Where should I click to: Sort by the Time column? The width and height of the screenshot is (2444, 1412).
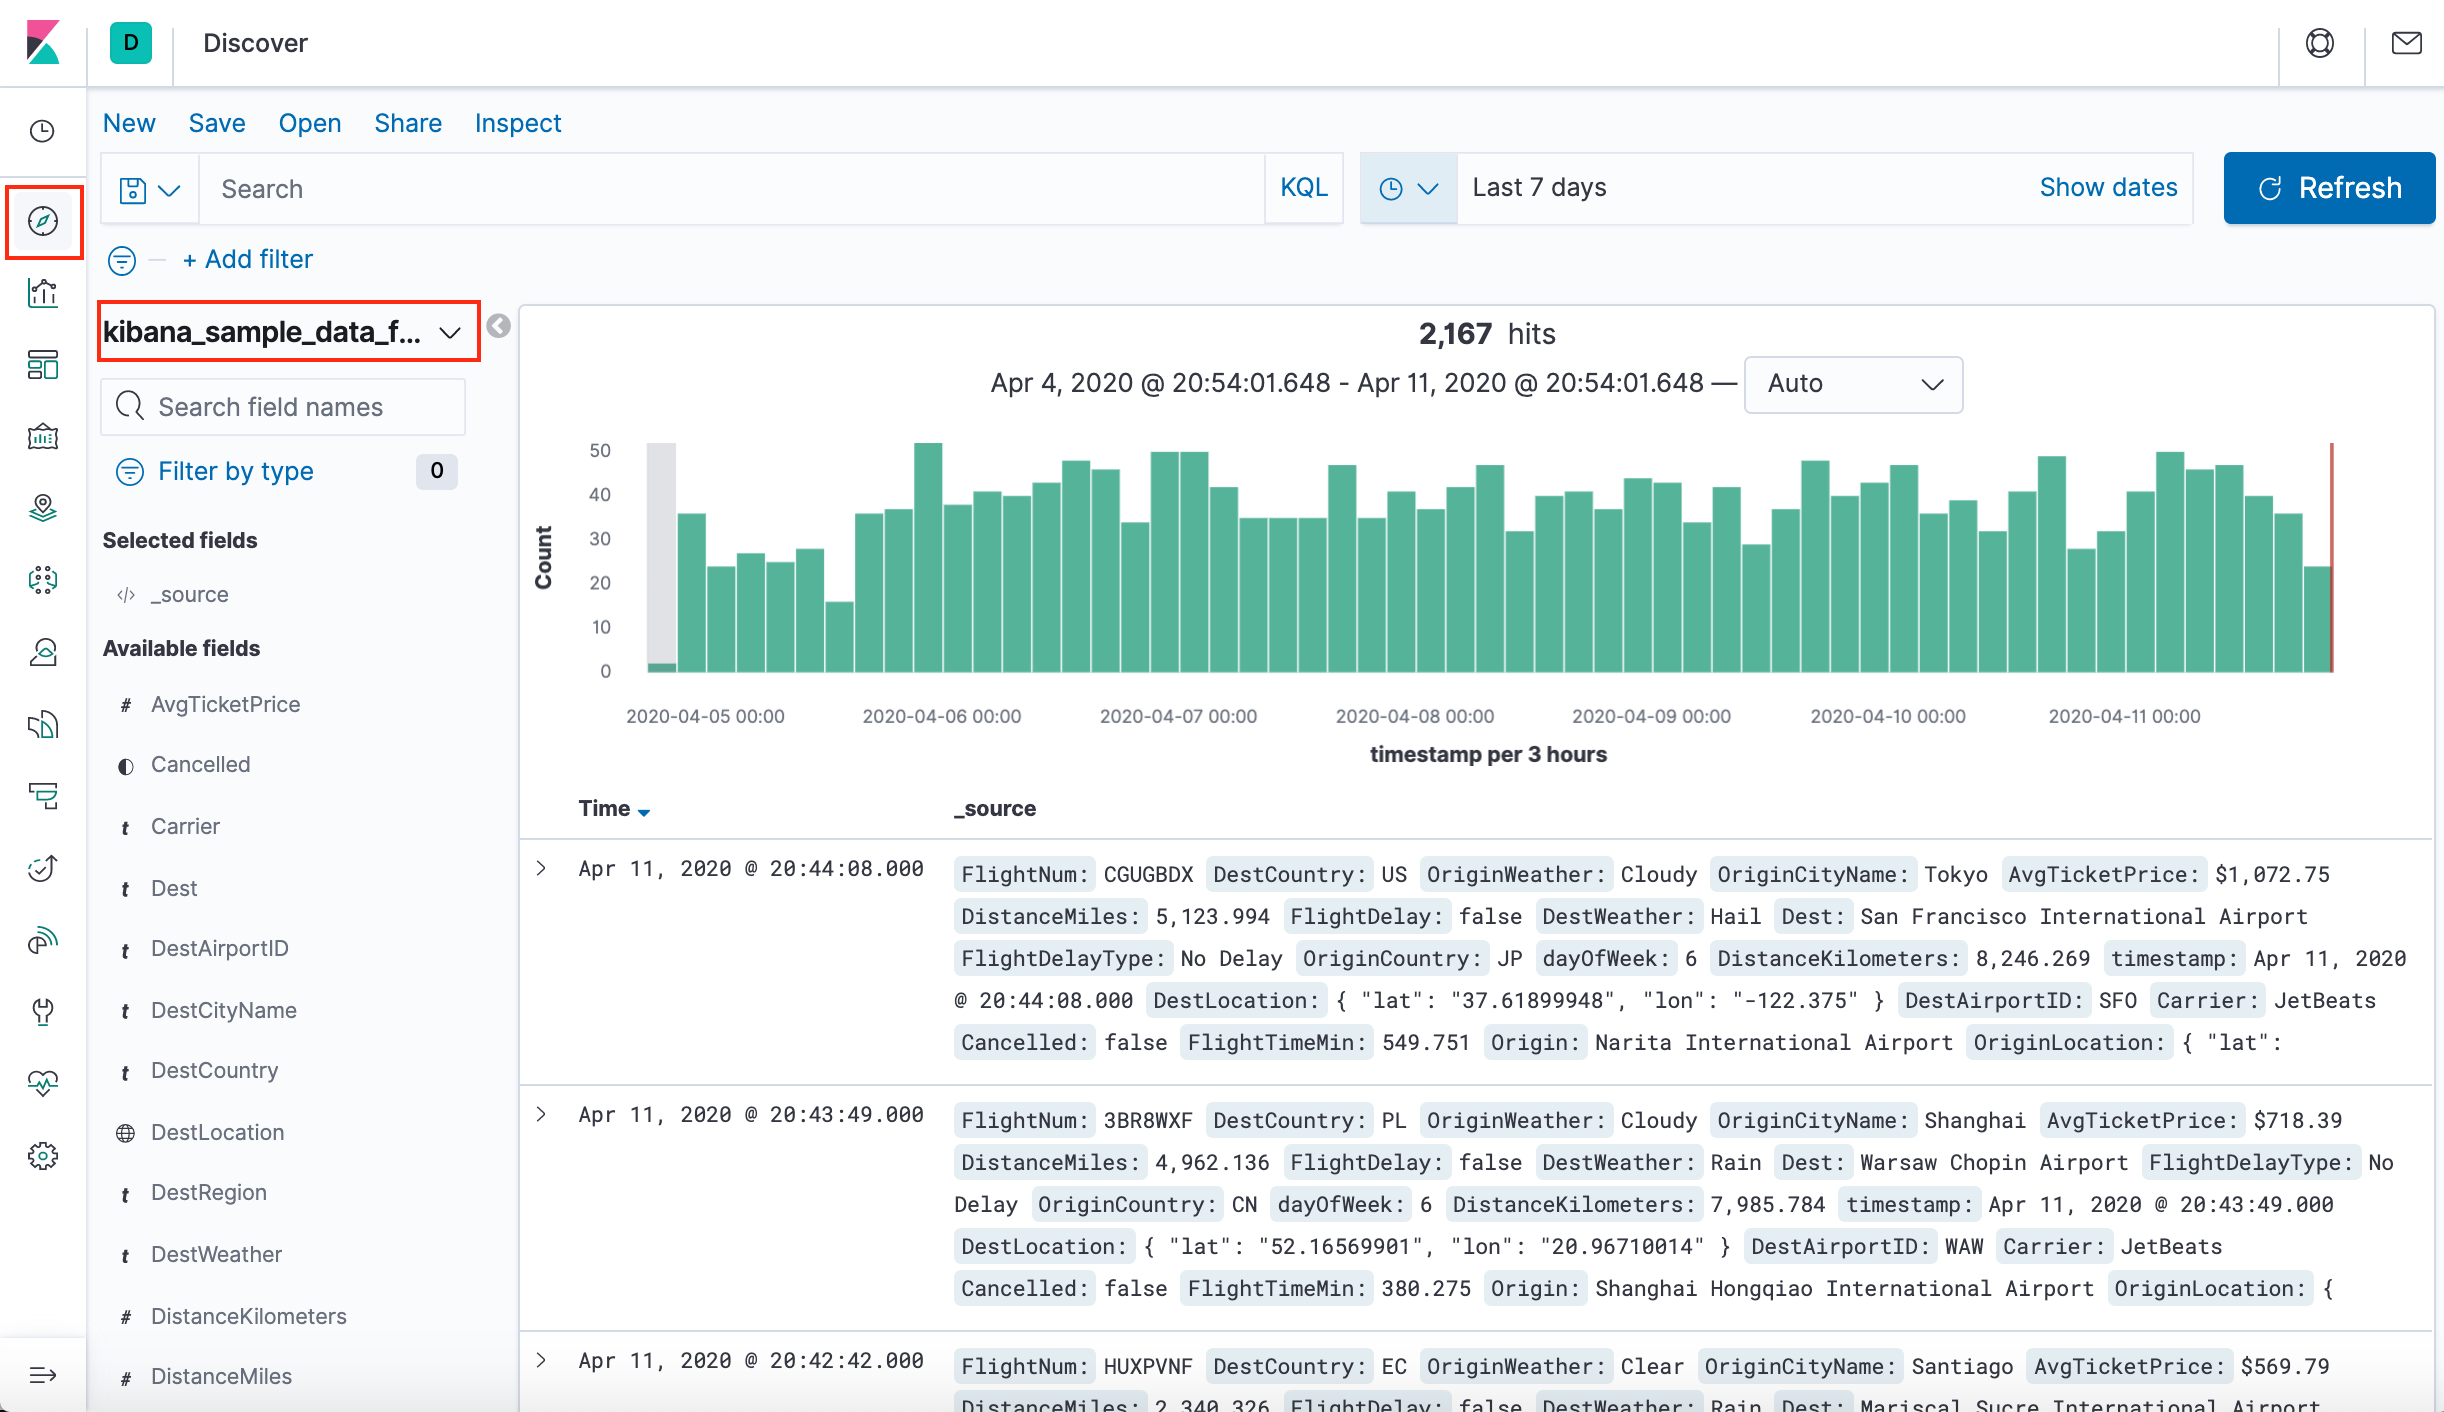tap(614, 808)
